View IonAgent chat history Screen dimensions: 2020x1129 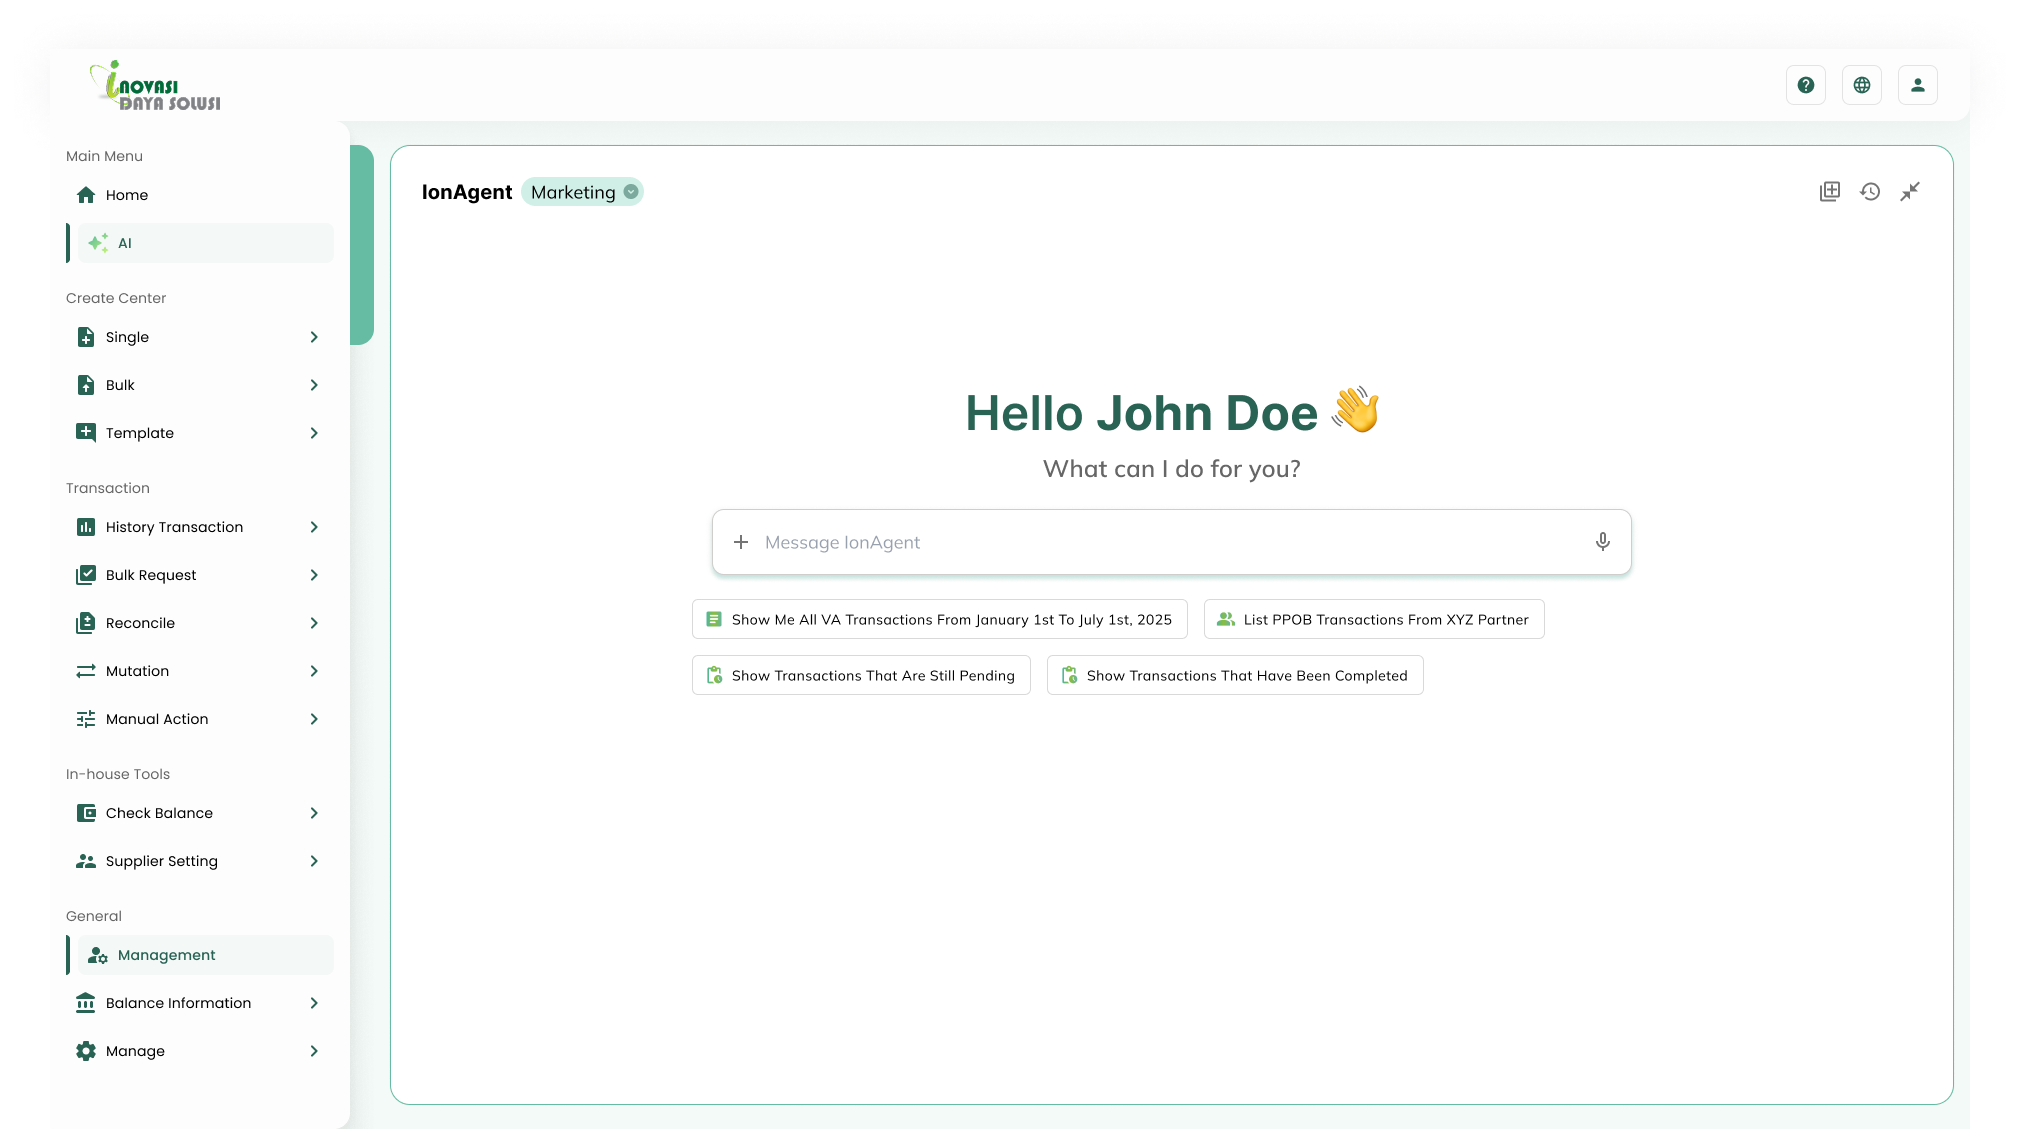[1870, 191]
